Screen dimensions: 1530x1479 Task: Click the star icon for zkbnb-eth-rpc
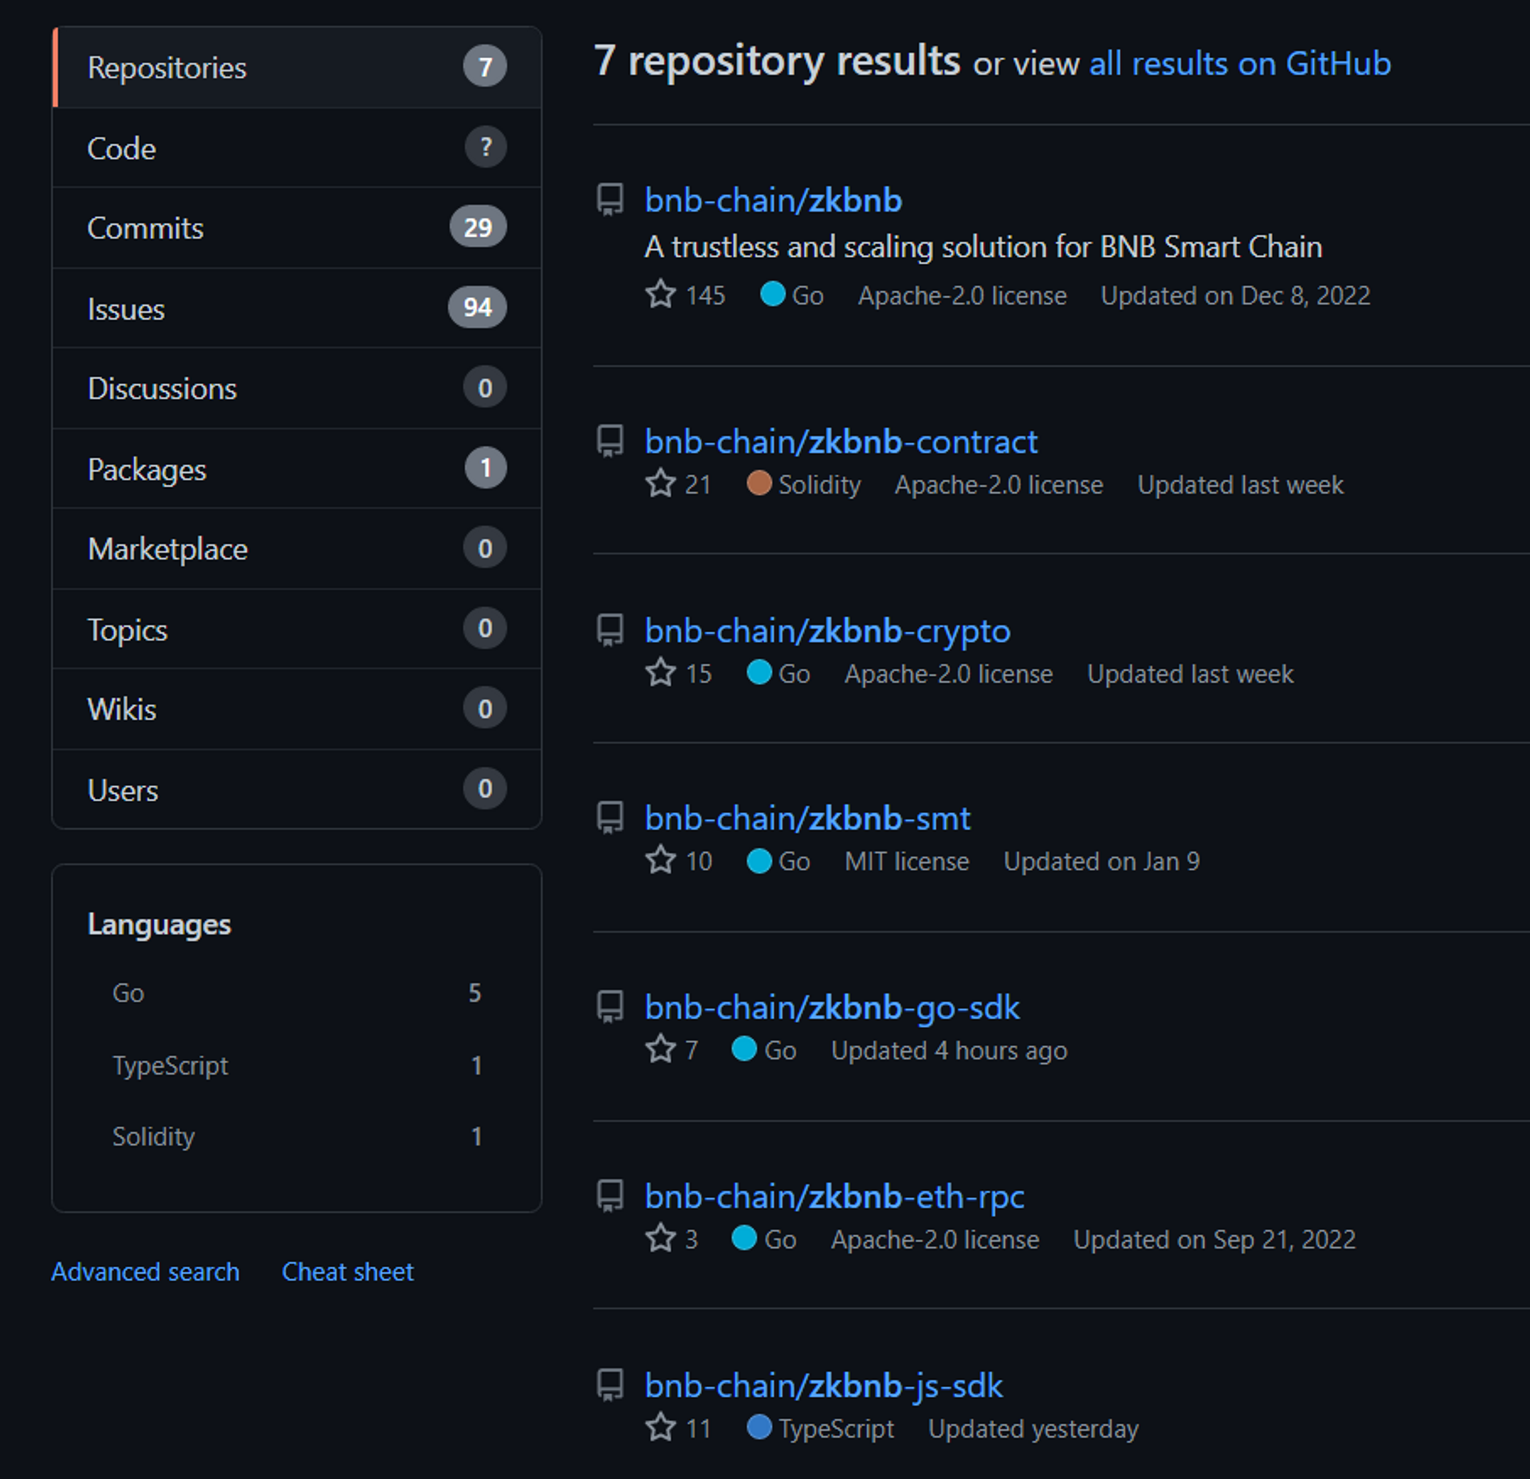coord(660,1238)
